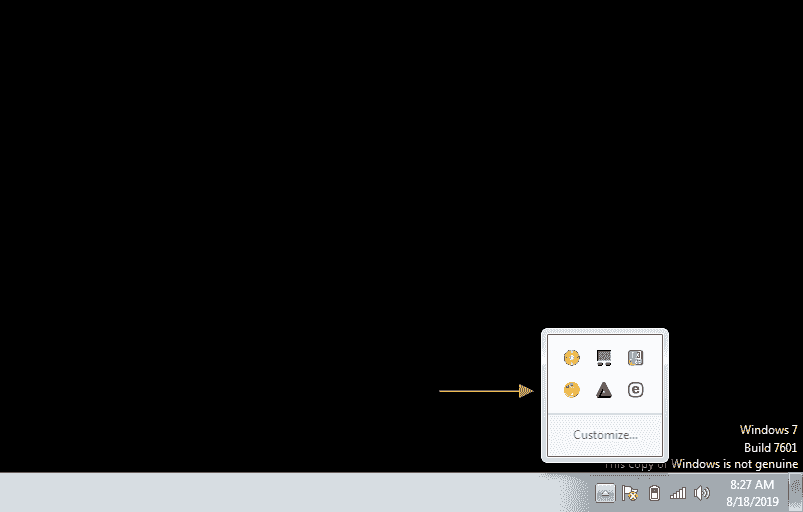Click the dark monitor-shaped tray icon

click(604, 357)
